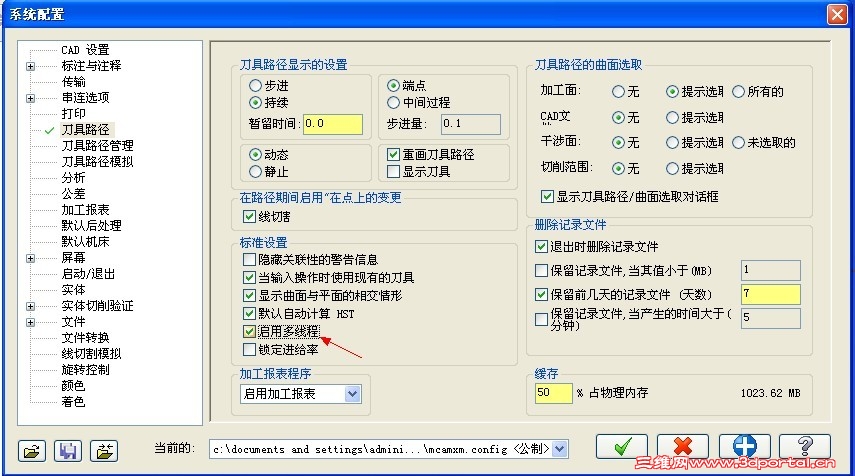Select CAD 设置 in the tree
855x476 pixels.
pos(85,50)
